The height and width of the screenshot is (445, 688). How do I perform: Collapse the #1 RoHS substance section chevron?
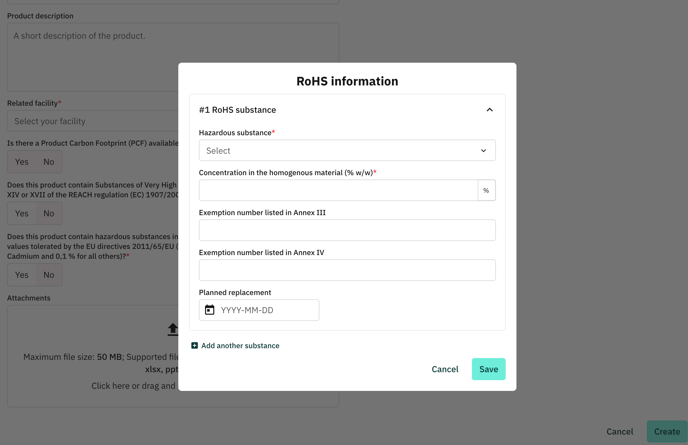[x=490, y=110]
